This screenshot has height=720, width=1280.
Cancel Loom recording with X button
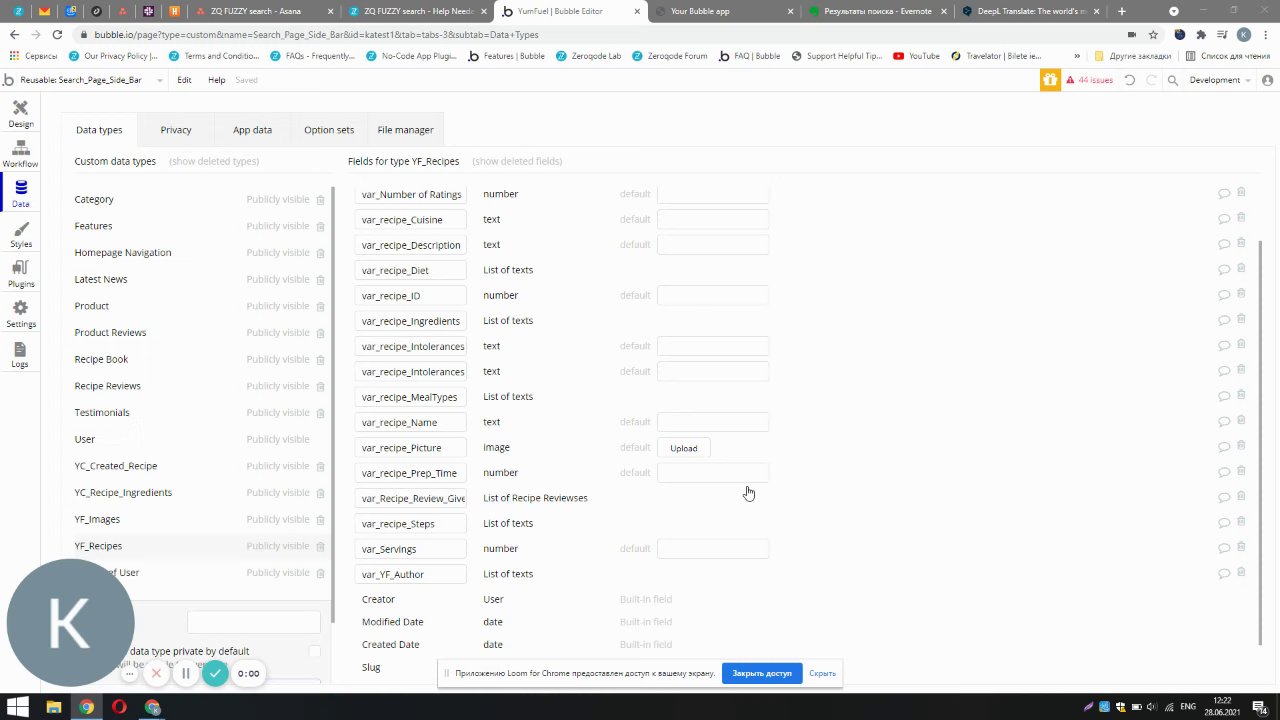[x=156, y=673]
